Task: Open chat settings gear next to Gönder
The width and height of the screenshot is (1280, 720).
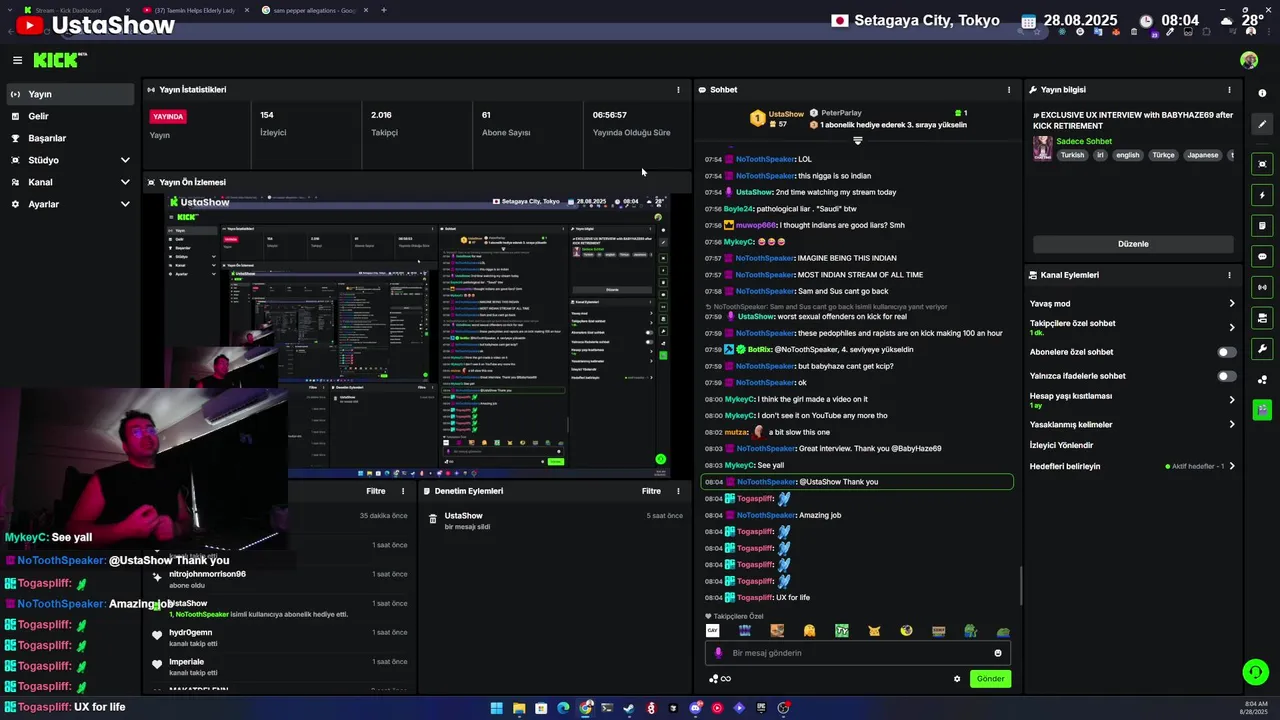Action: point(957,679)
